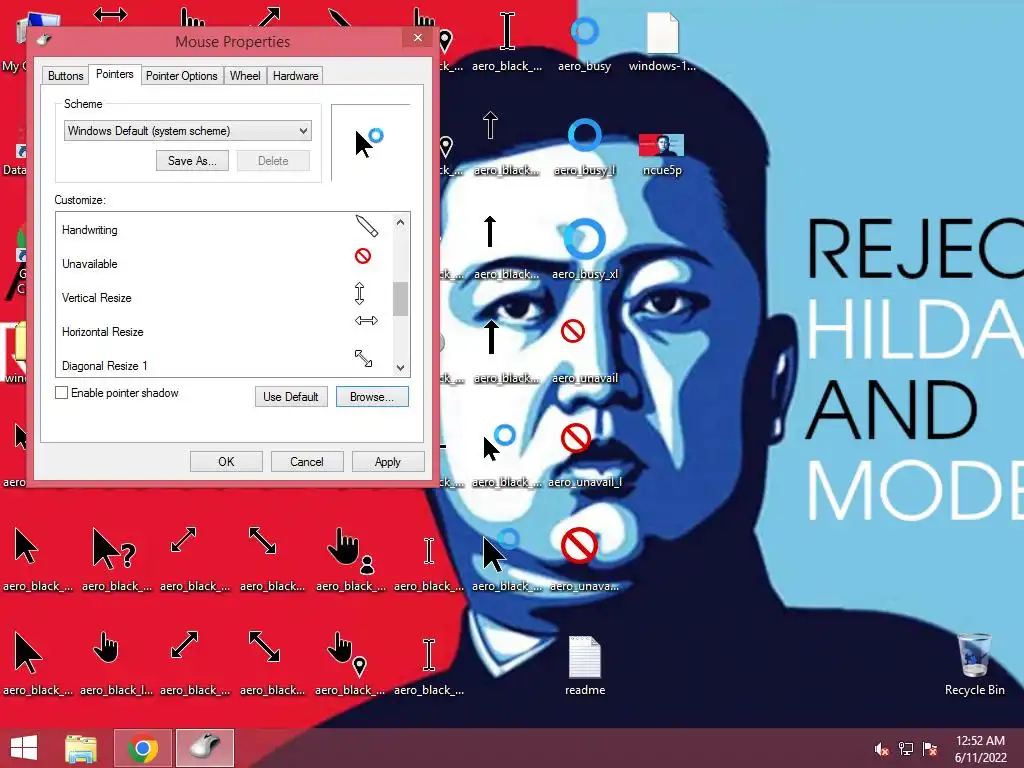This screenshot has width=1024, height=768.
Task: Select the hand cursor icon with location pin
Action: (x=346, y=653)
